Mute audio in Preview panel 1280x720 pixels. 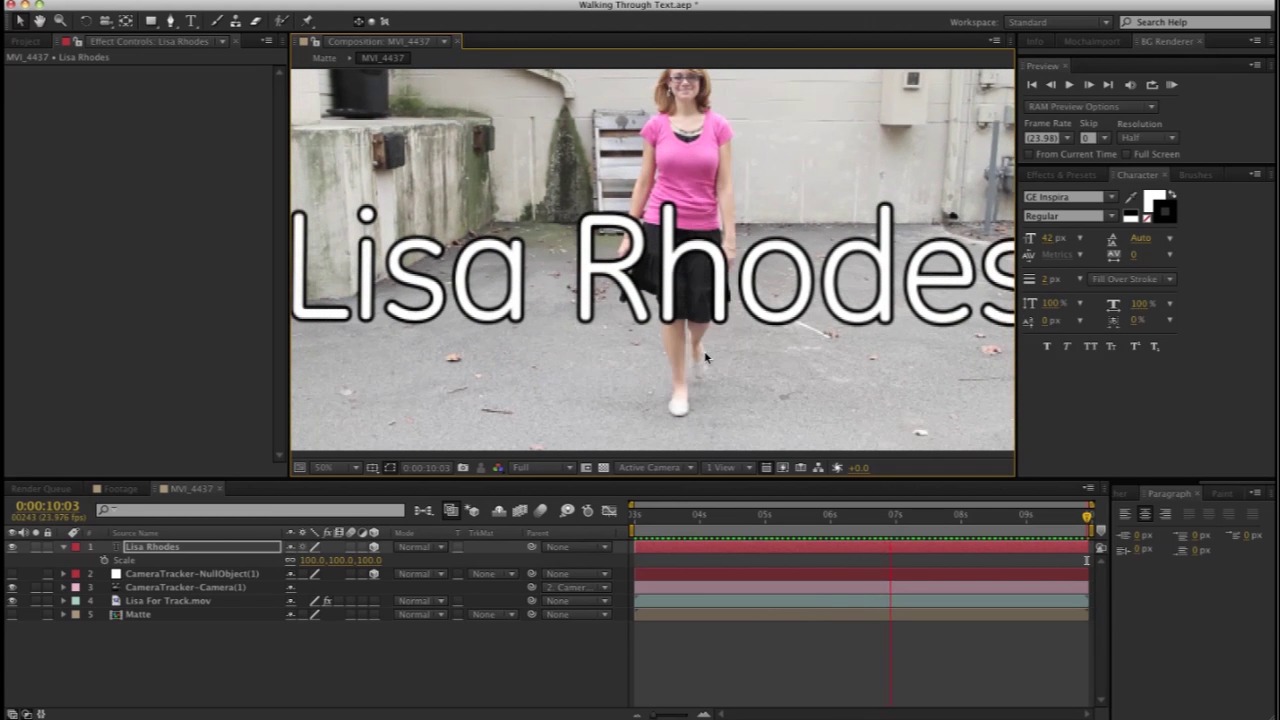click(x=1131, y=85)
